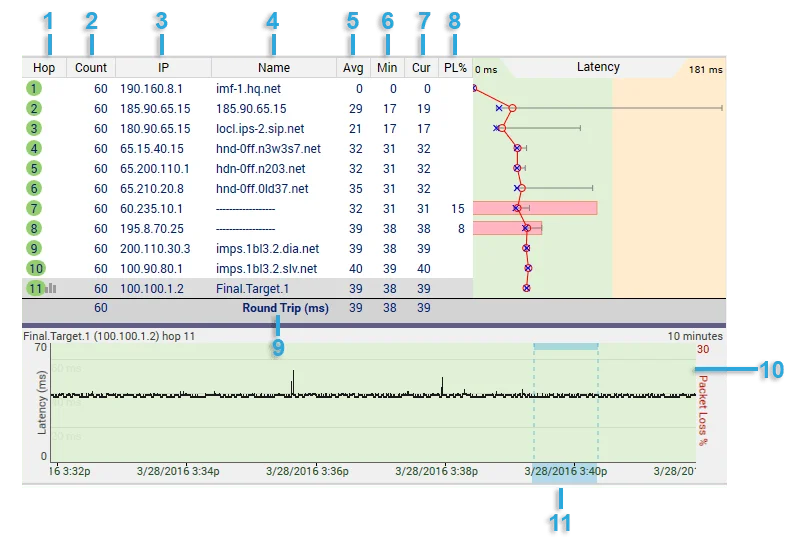
Task: Sort by the Cur column header
Action: [421, 68]
